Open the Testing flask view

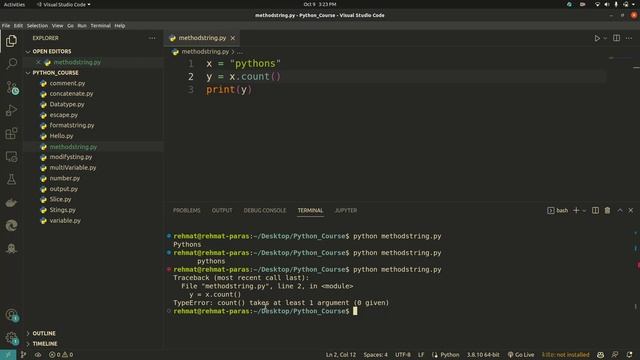coord(11,179)
